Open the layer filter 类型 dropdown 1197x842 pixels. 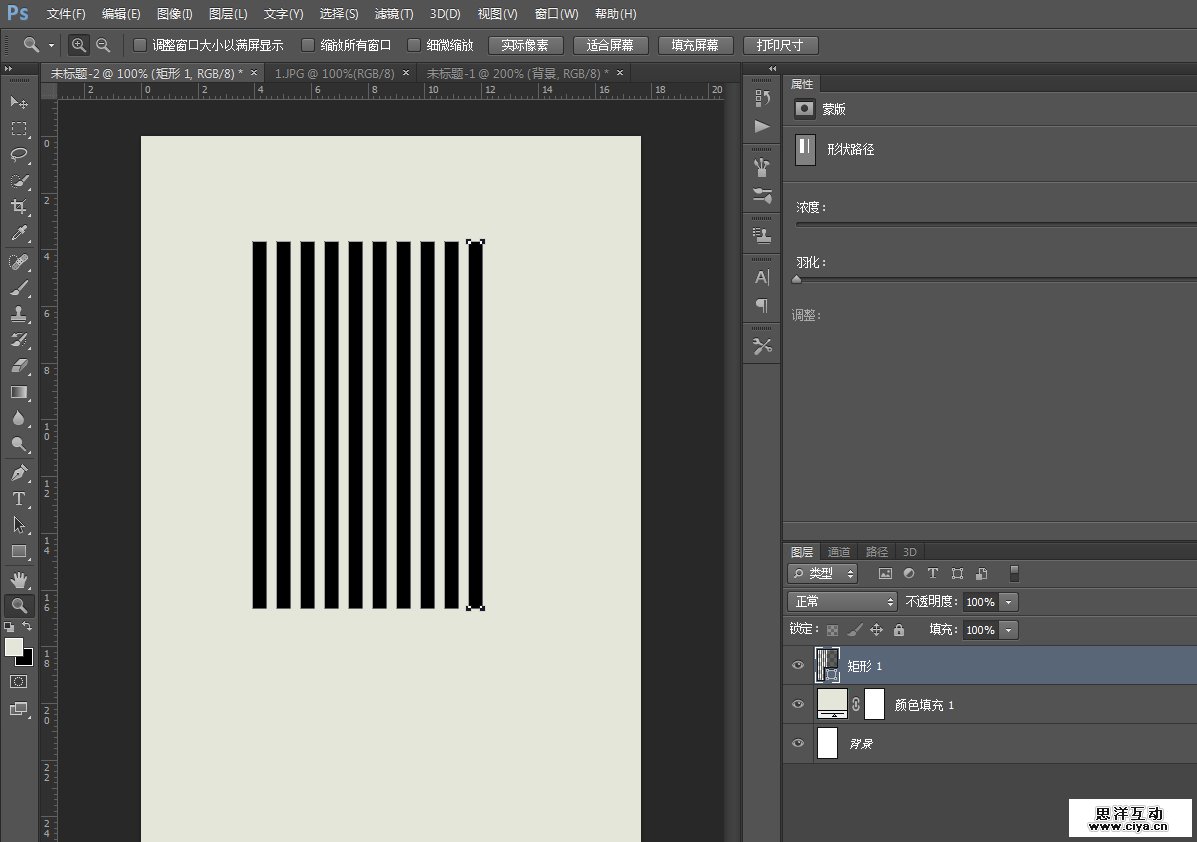823,574
